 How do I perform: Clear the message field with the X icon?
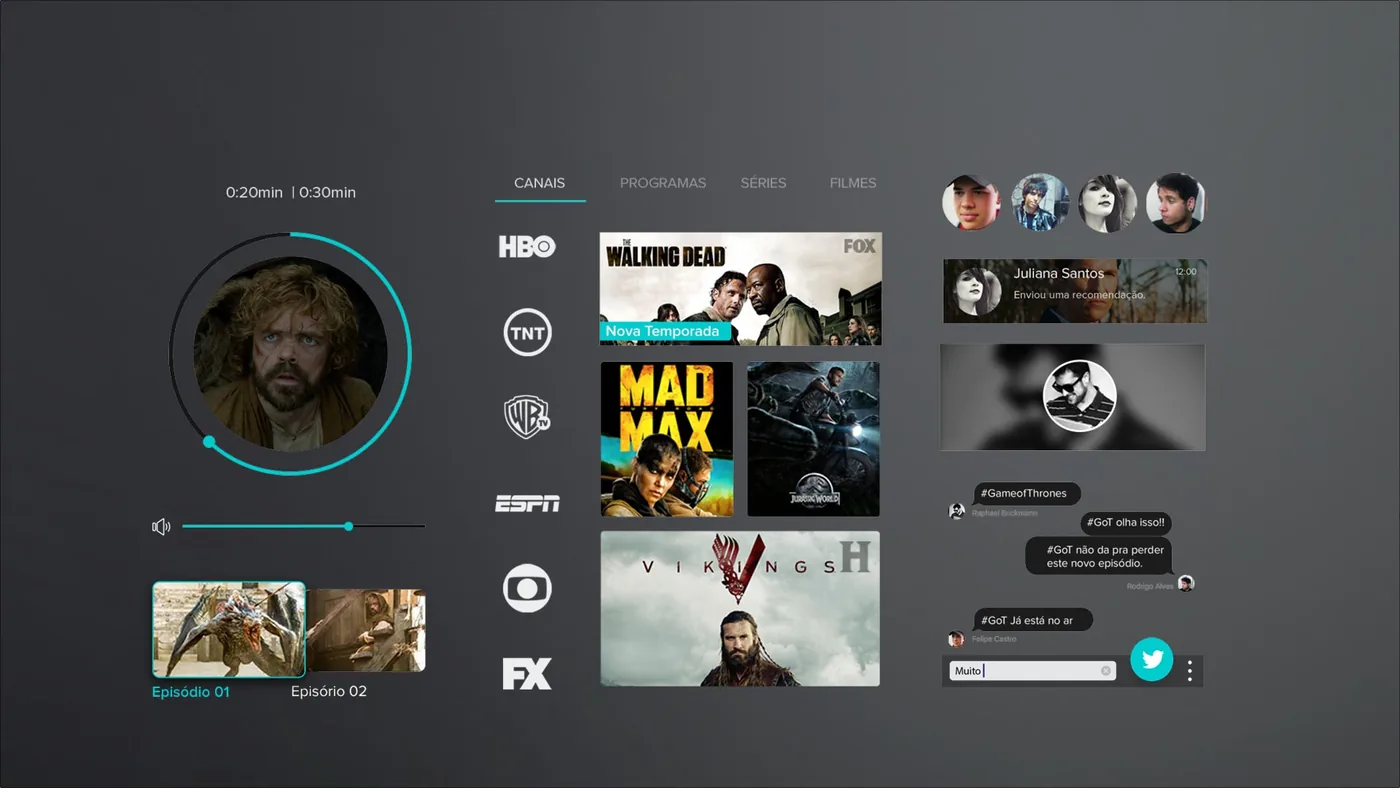[x=1106, y=671]
